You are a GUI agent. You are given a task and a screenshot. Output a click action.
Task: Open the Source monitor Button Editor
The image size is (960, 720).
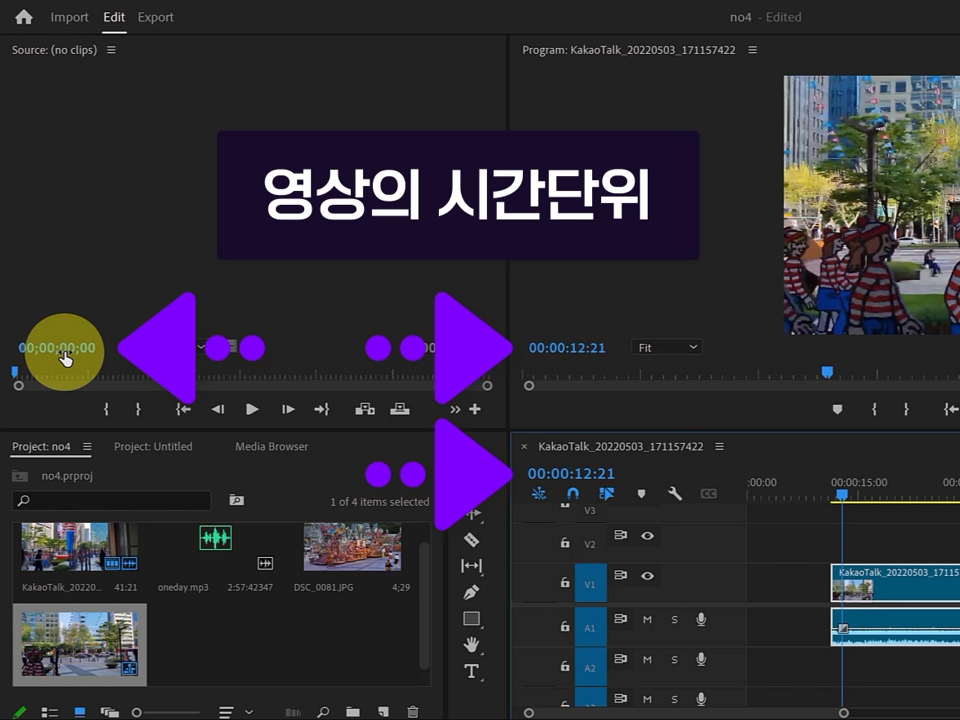coord(475,409)
